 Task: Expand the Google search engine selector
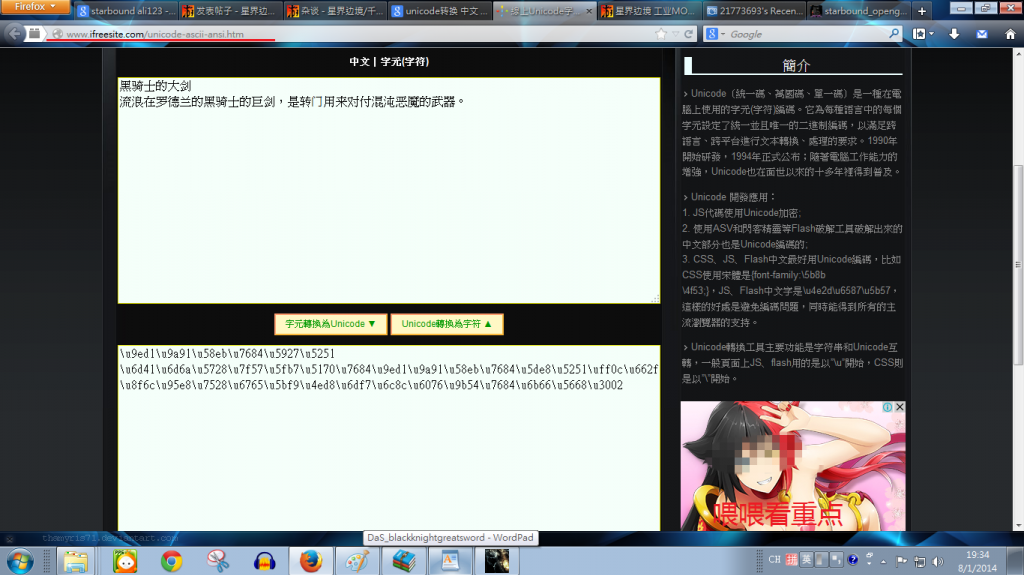[x=715, y=34]
